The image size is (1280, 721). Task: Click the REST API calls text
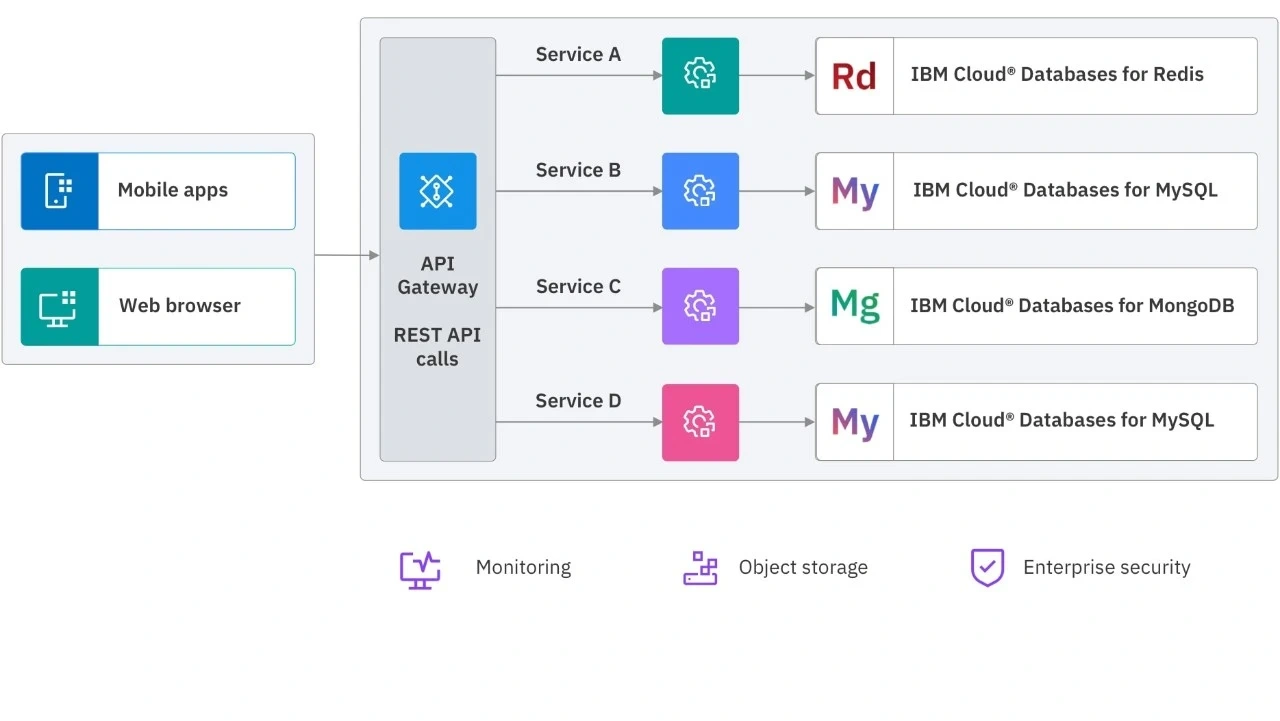click(437, 347)
